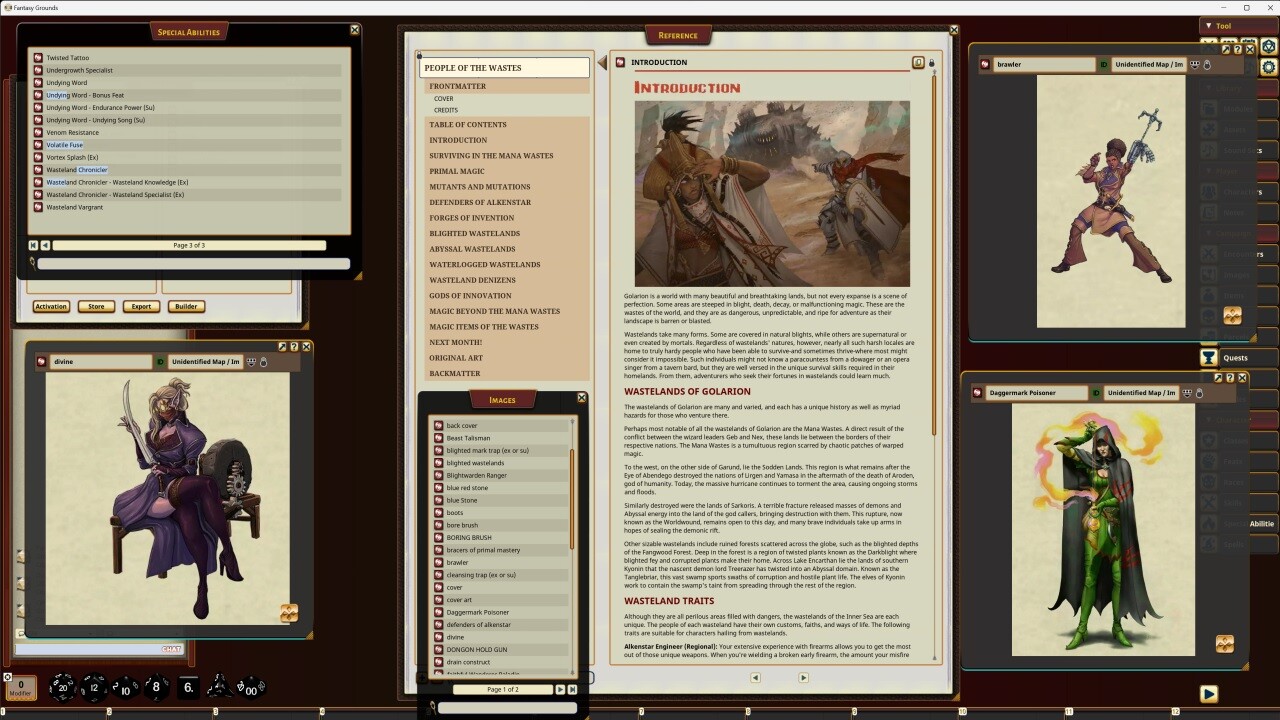Click the Special Abilities title tab
This screenshot has height=720, width=1280.
point(188,30)
